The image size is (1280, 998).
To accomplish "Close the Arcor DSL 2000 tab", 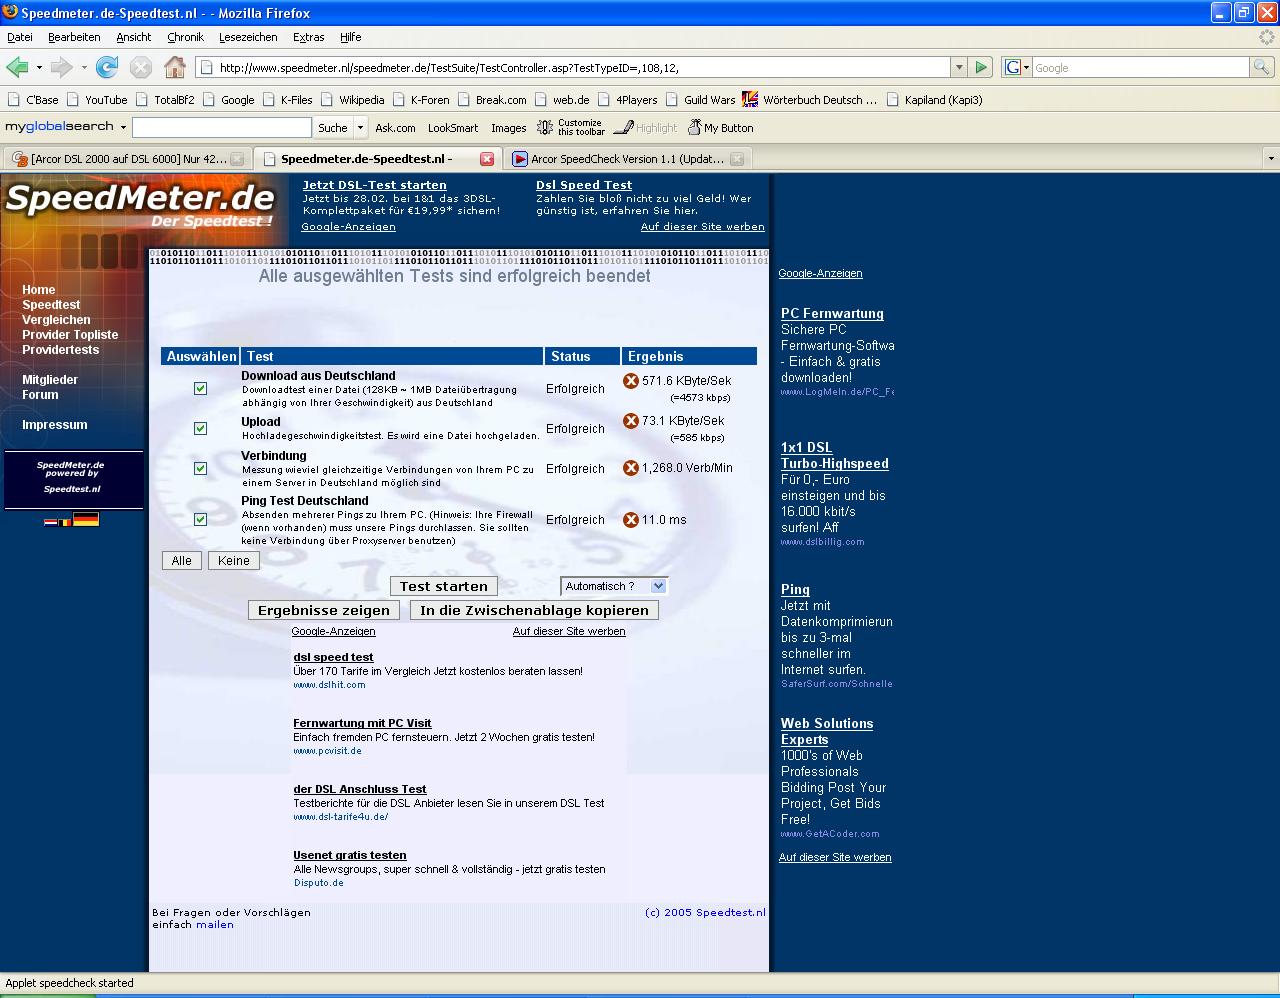I will 237,159.
